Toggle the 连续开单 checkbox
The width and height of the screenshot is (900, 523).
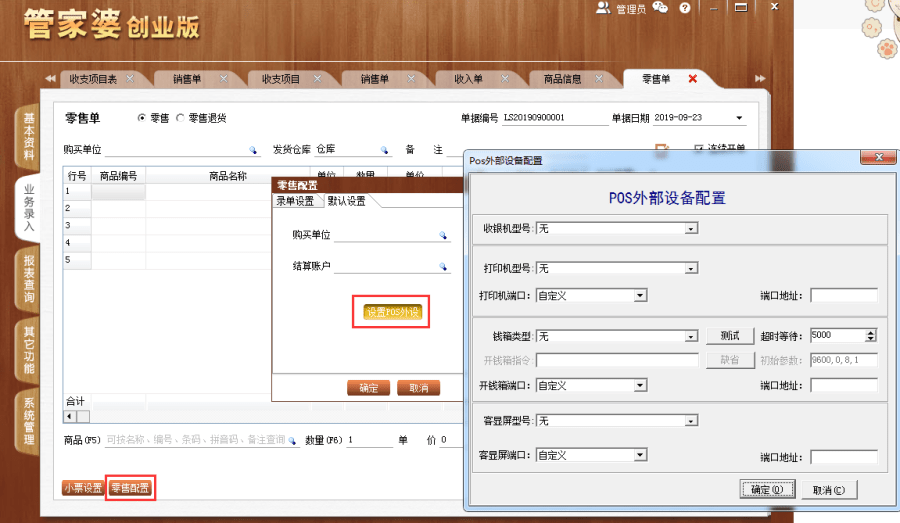coord(699,149)
